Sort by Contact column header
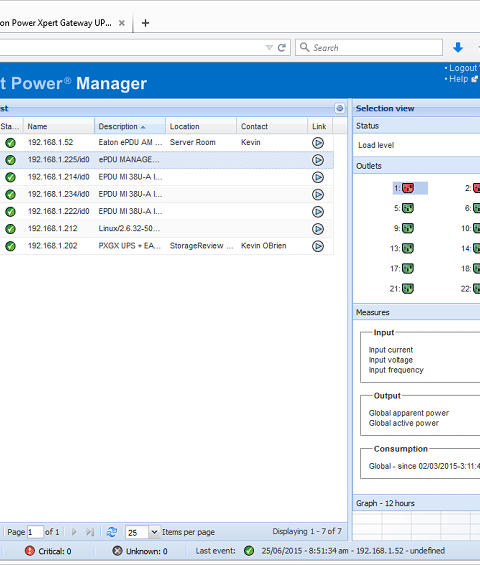The image size is (480, 565). 272,126
